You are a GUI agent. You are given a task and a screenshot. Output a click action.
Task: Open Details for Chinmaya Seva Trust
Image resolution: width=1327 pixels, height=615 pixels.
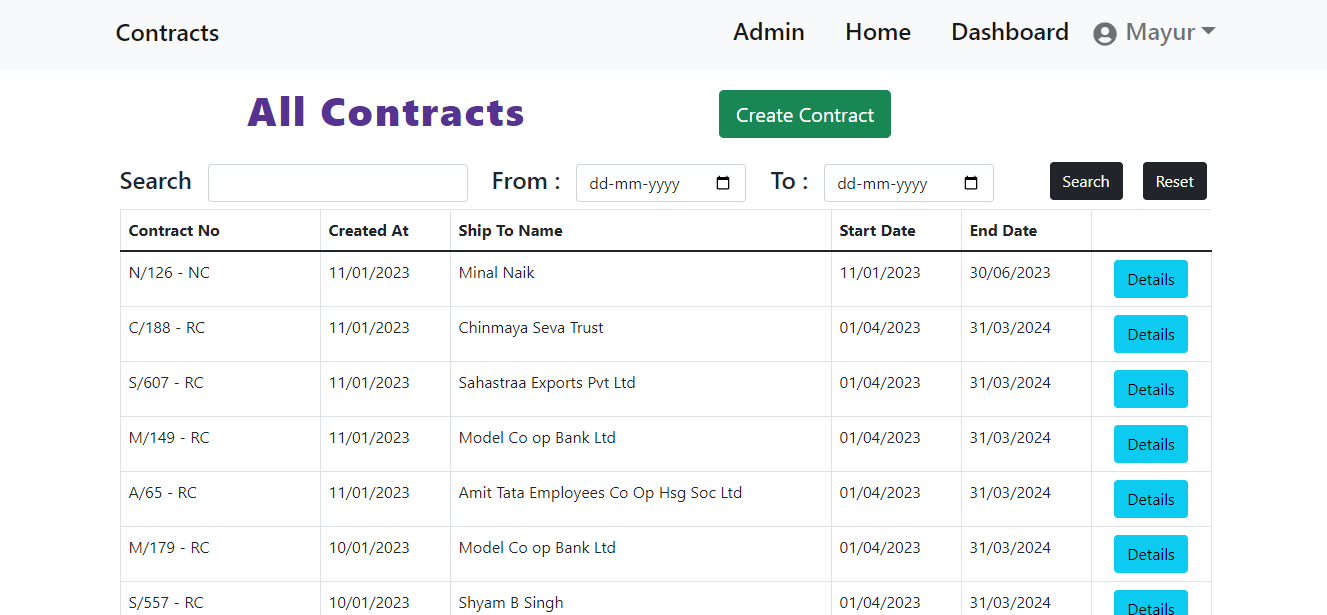pos(1150,334)
